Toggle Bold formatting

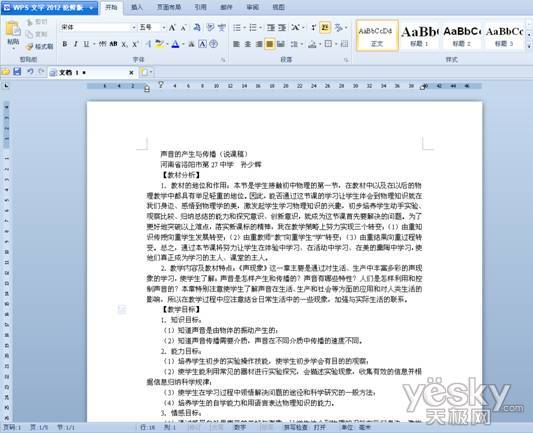click(65, 44)
